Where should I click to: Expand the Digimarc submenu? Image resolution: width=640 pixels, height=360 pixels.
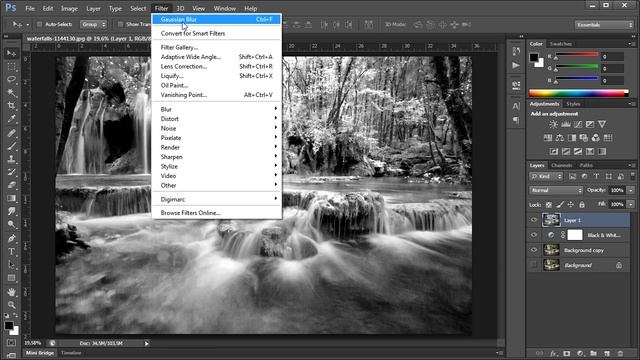217,199
